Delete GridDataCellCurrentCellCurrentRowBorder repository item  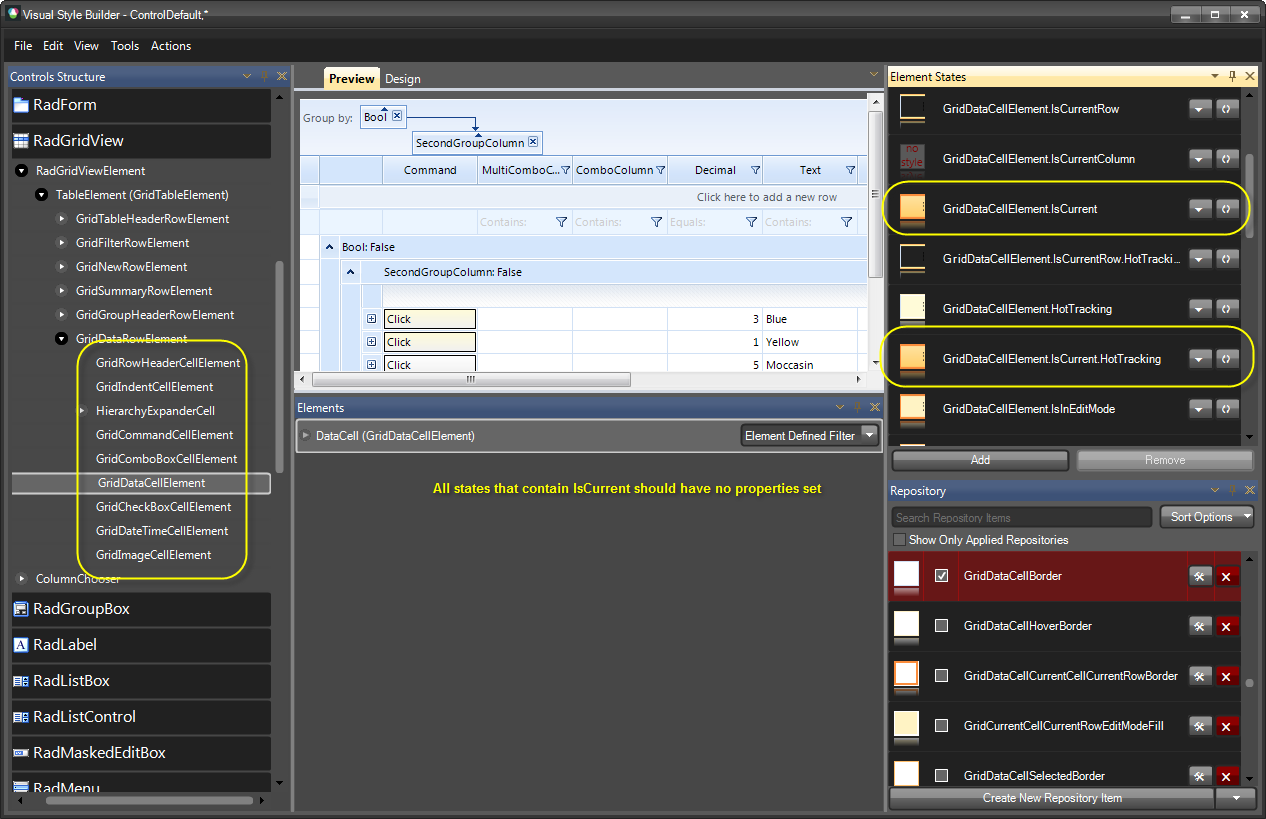click(1227, 676)
